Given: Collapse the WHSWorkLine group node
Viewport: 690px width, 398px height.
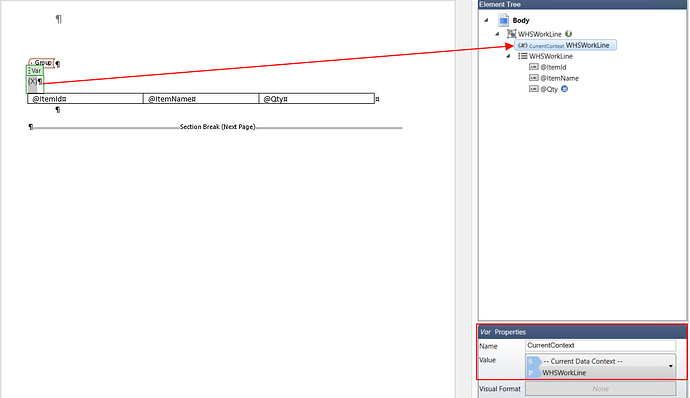Looking at the screenshot, I should (x=497, y=34).
